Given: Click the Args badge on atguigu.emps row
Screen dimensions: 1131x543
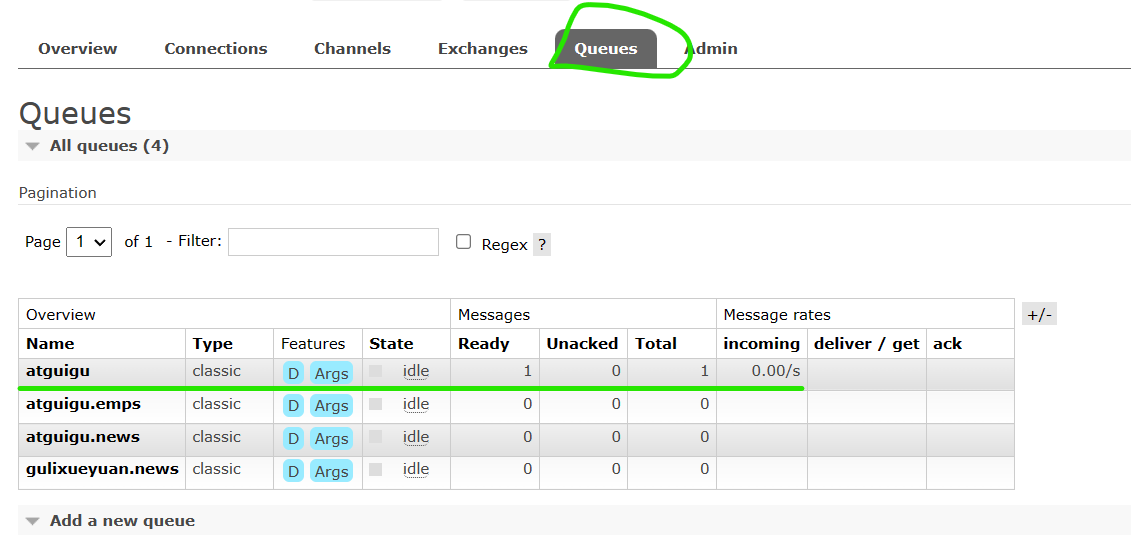Looking at the screenshot, I should coord(331,405).
